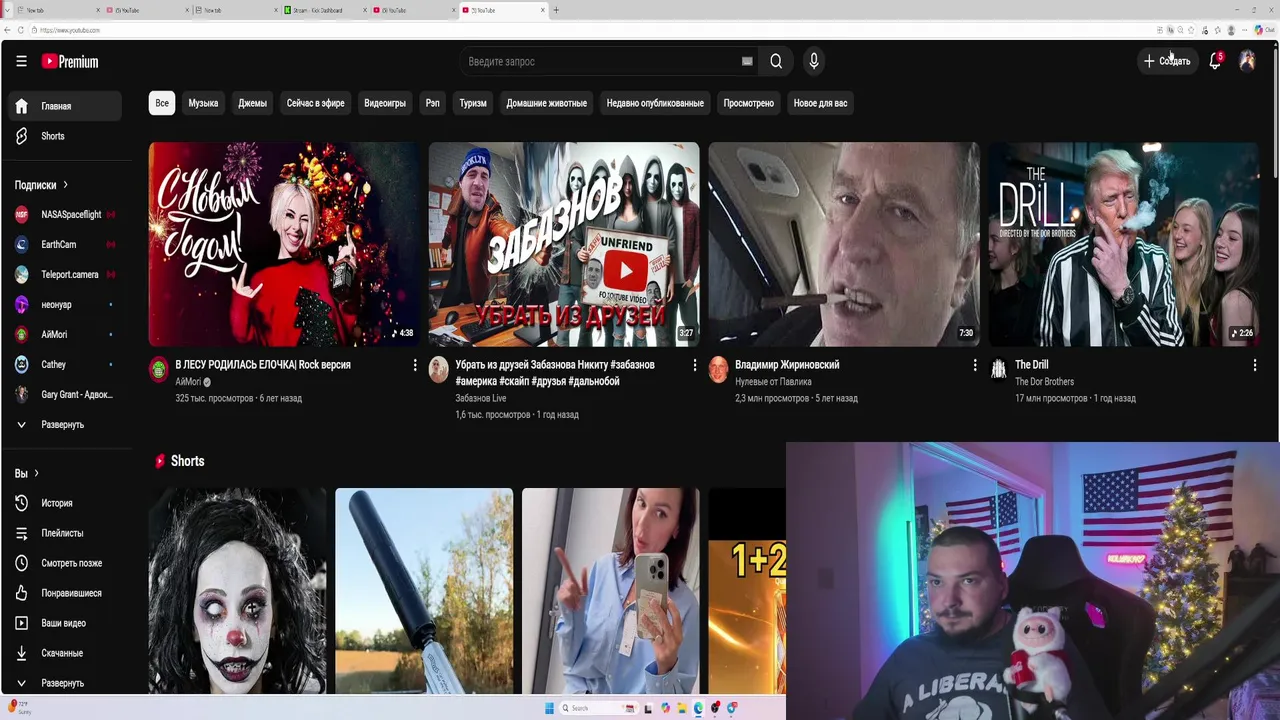Open the AiiMori channel in sidebar
Screen dimensions: 1280x720
(x=65, y=334)
